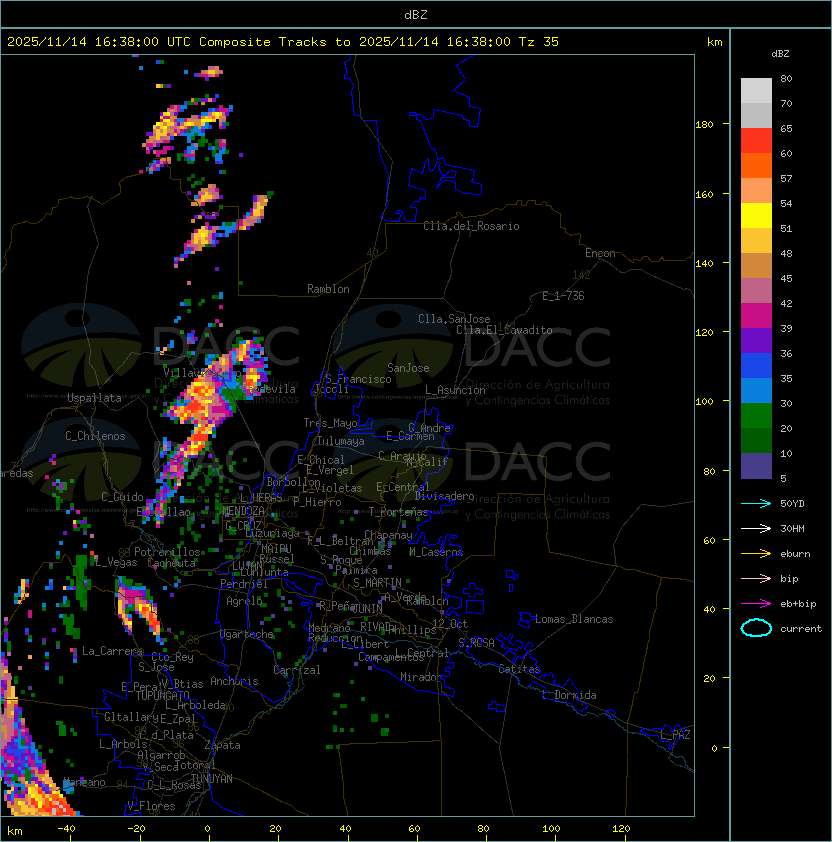
Task: Select the magenta swatch between 42 and 39
Action: (x=756, y=316)
